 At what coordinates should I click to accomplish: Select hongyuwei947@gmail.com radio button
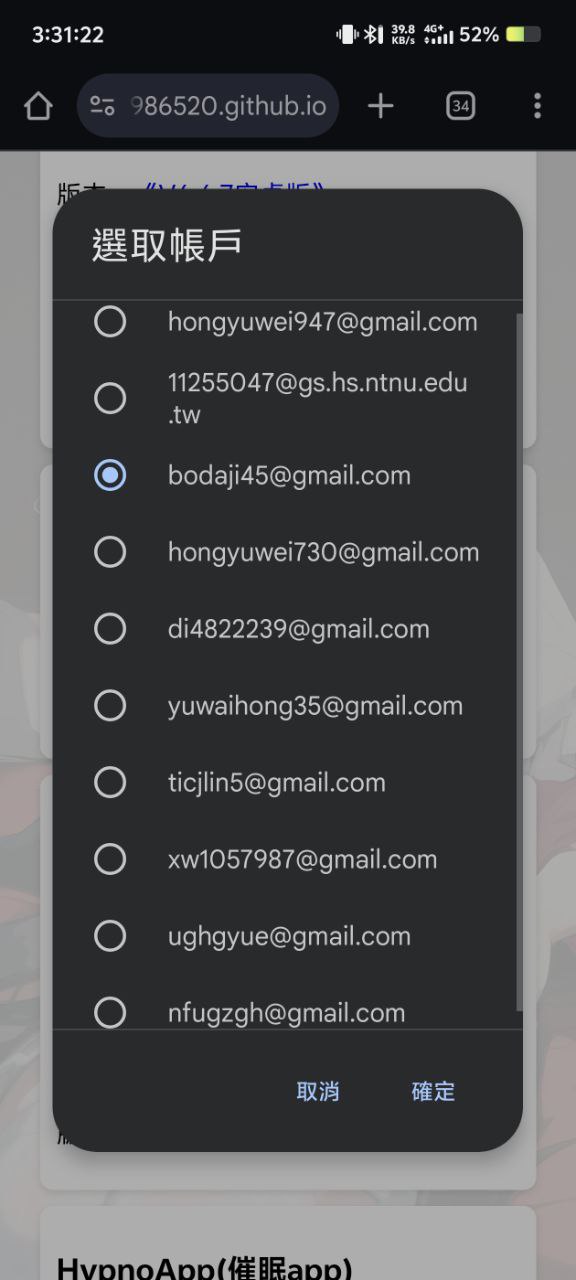tap(110, 322)
